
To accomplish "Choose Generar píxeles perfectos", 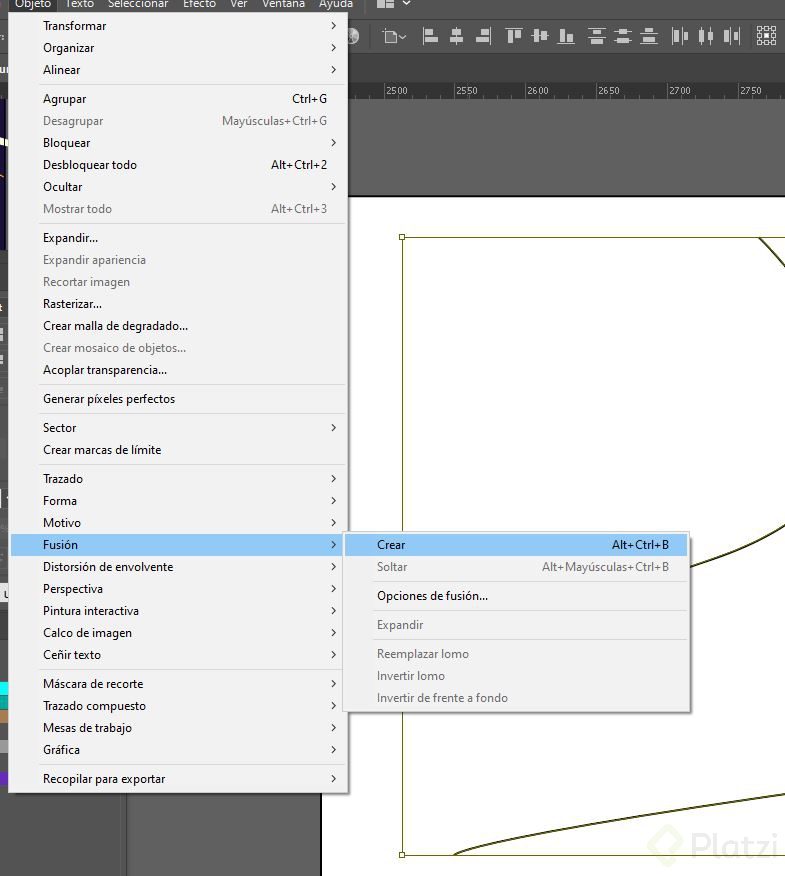I will pos(179,399).
